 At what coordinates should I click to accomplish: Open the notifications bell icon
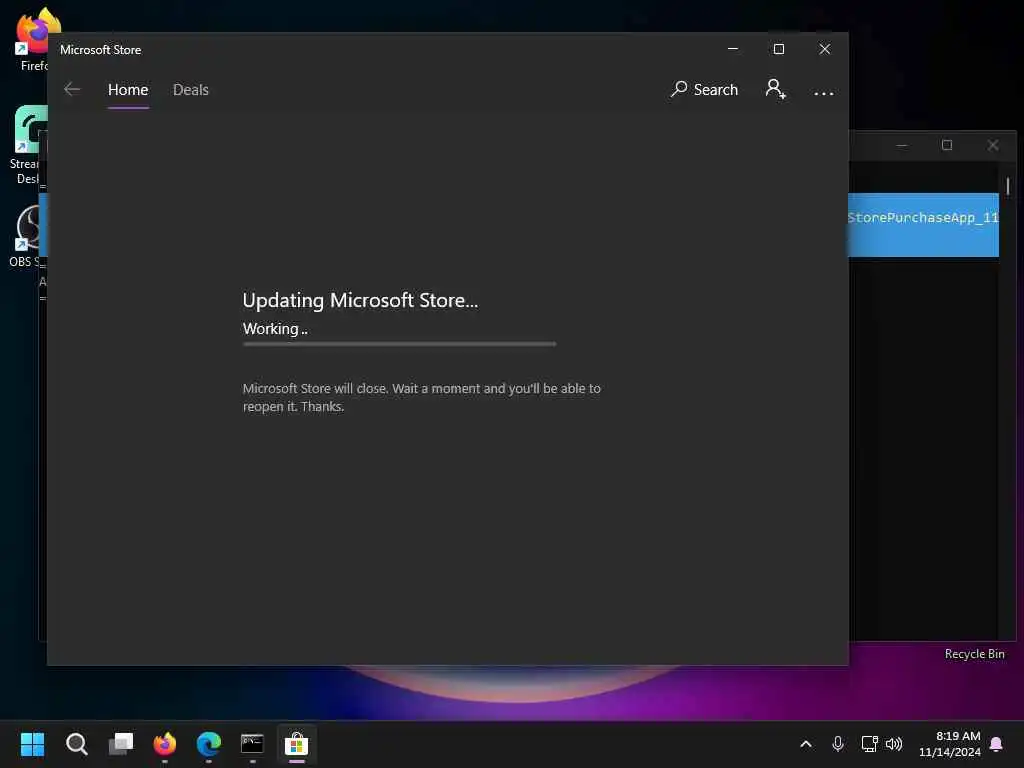(997, 744)
